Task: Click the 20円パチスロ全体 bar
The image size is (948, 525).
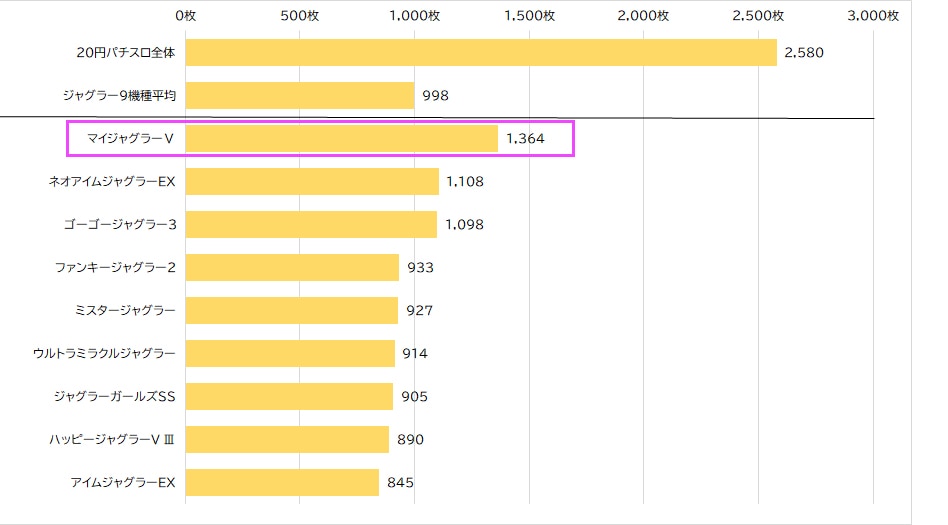Action: (x=481, y=53)
